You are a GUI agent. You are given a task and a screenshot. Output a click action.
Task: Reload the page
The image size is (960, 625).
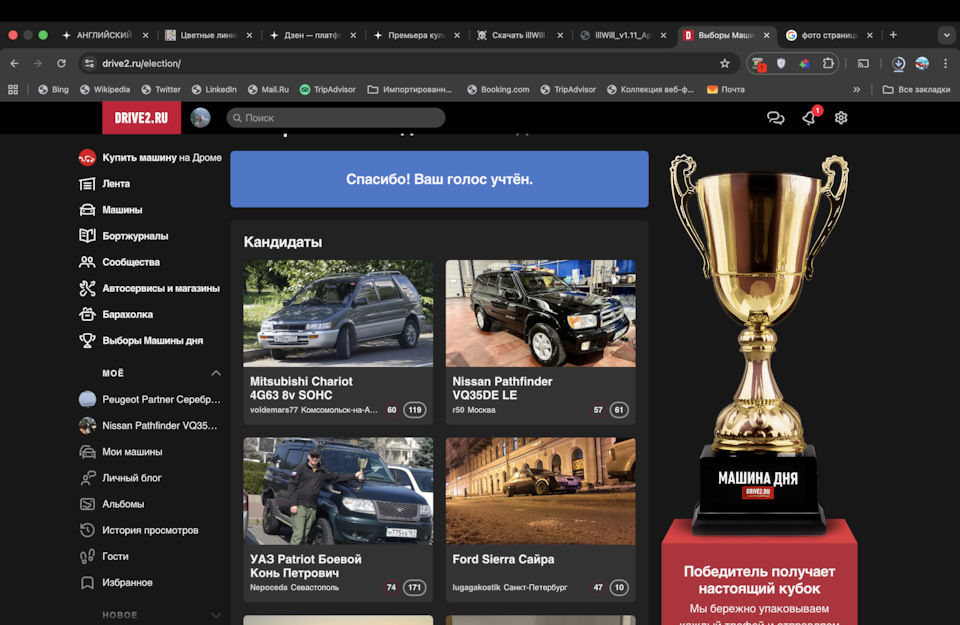pos(61,63)
